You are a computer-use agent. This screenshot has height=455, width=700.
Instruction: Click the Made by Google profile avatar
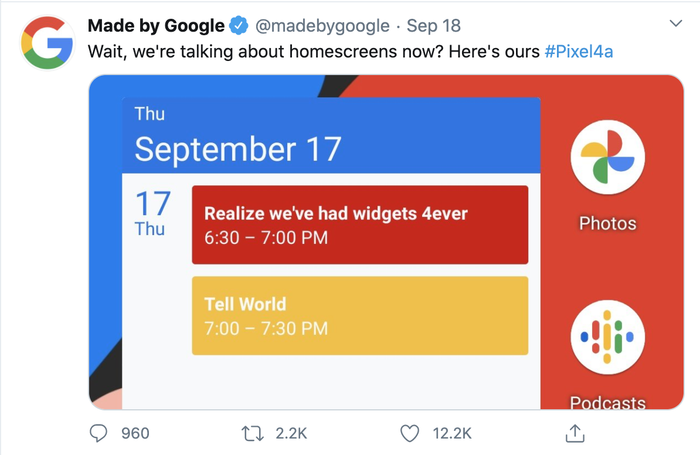pyautogui.click(x=47, y=40)
